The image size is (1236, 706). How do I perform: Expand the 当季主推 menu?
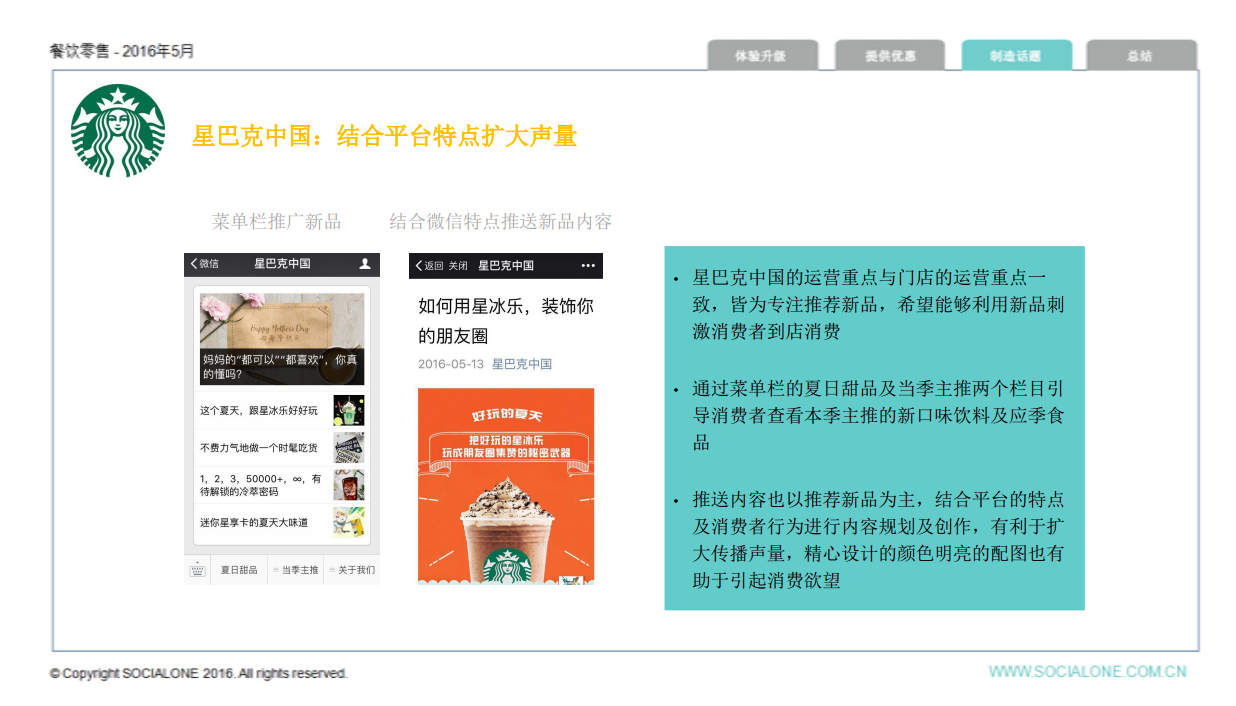tap(296, 570)
